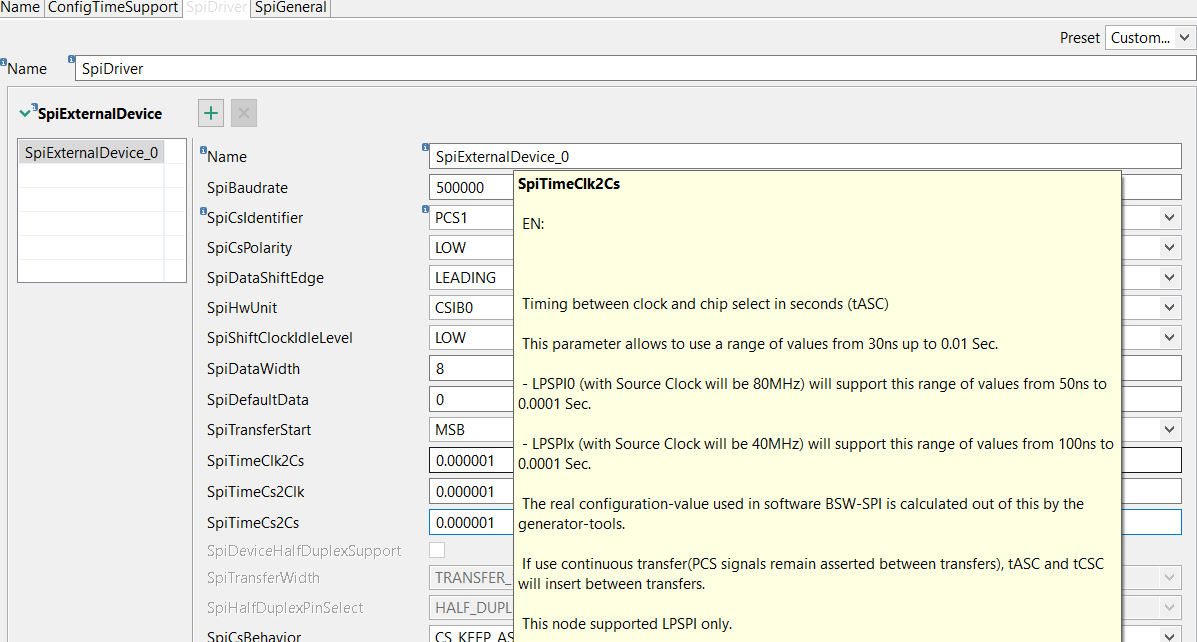
Task: Expand the SpiCsIdentifier dropdown arrow
Action: point(1170,217)
